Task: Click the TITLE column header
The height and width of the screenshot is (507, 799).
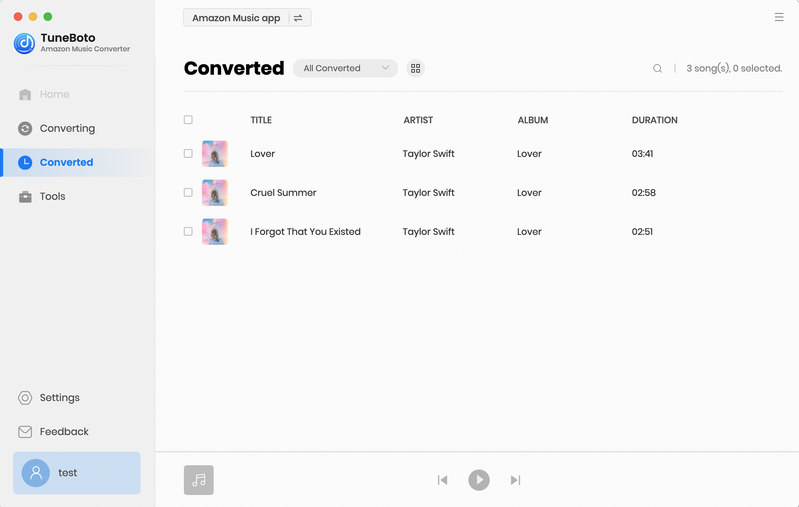Action: (x=261, y=120)
